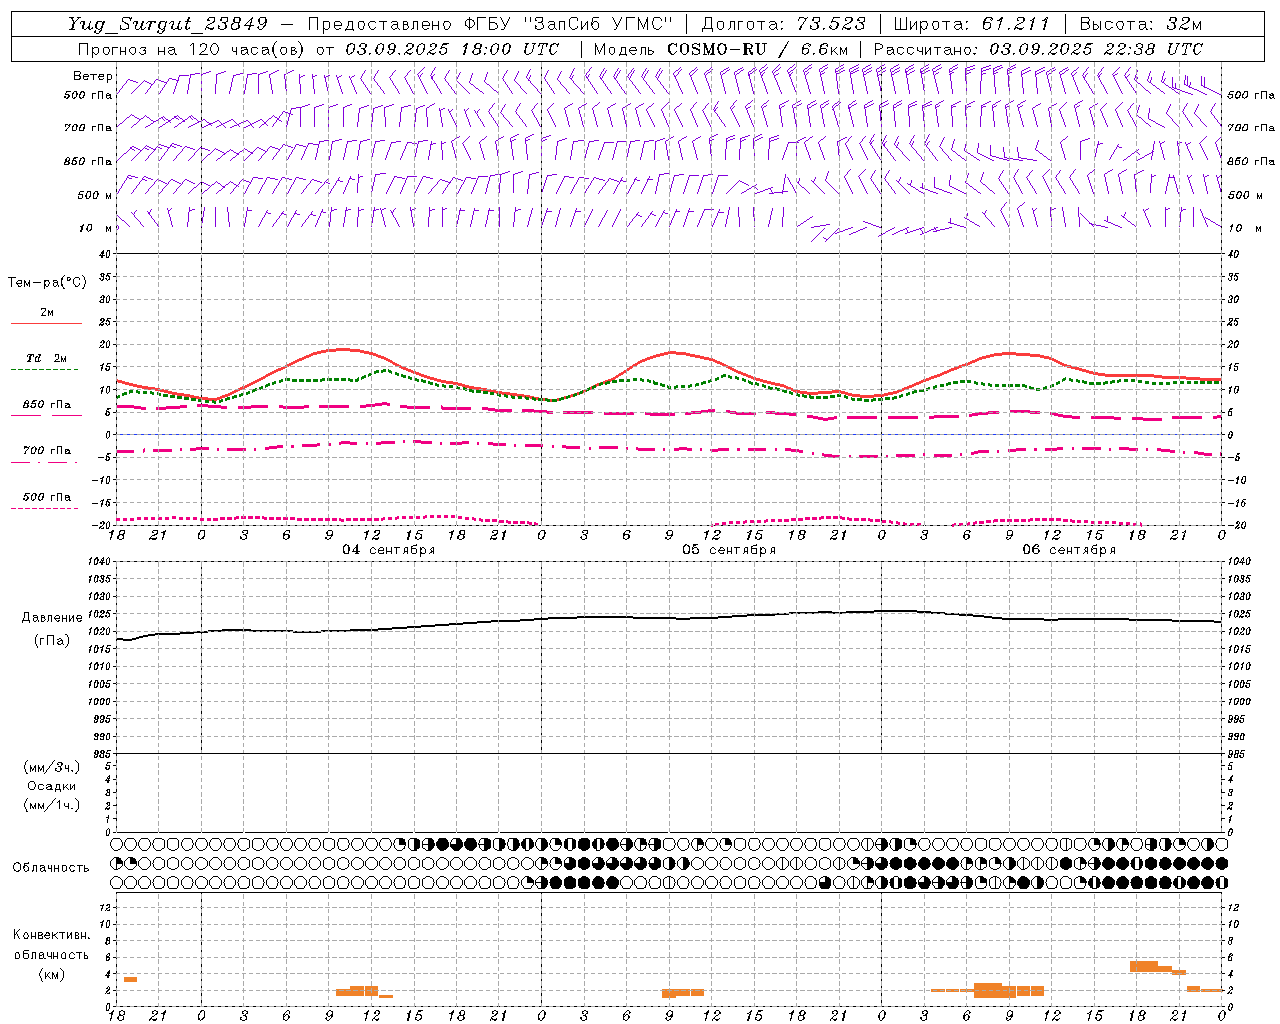Click the 04 сентября date label
Screen dimensions: 1280x1024
click(389, 550)
